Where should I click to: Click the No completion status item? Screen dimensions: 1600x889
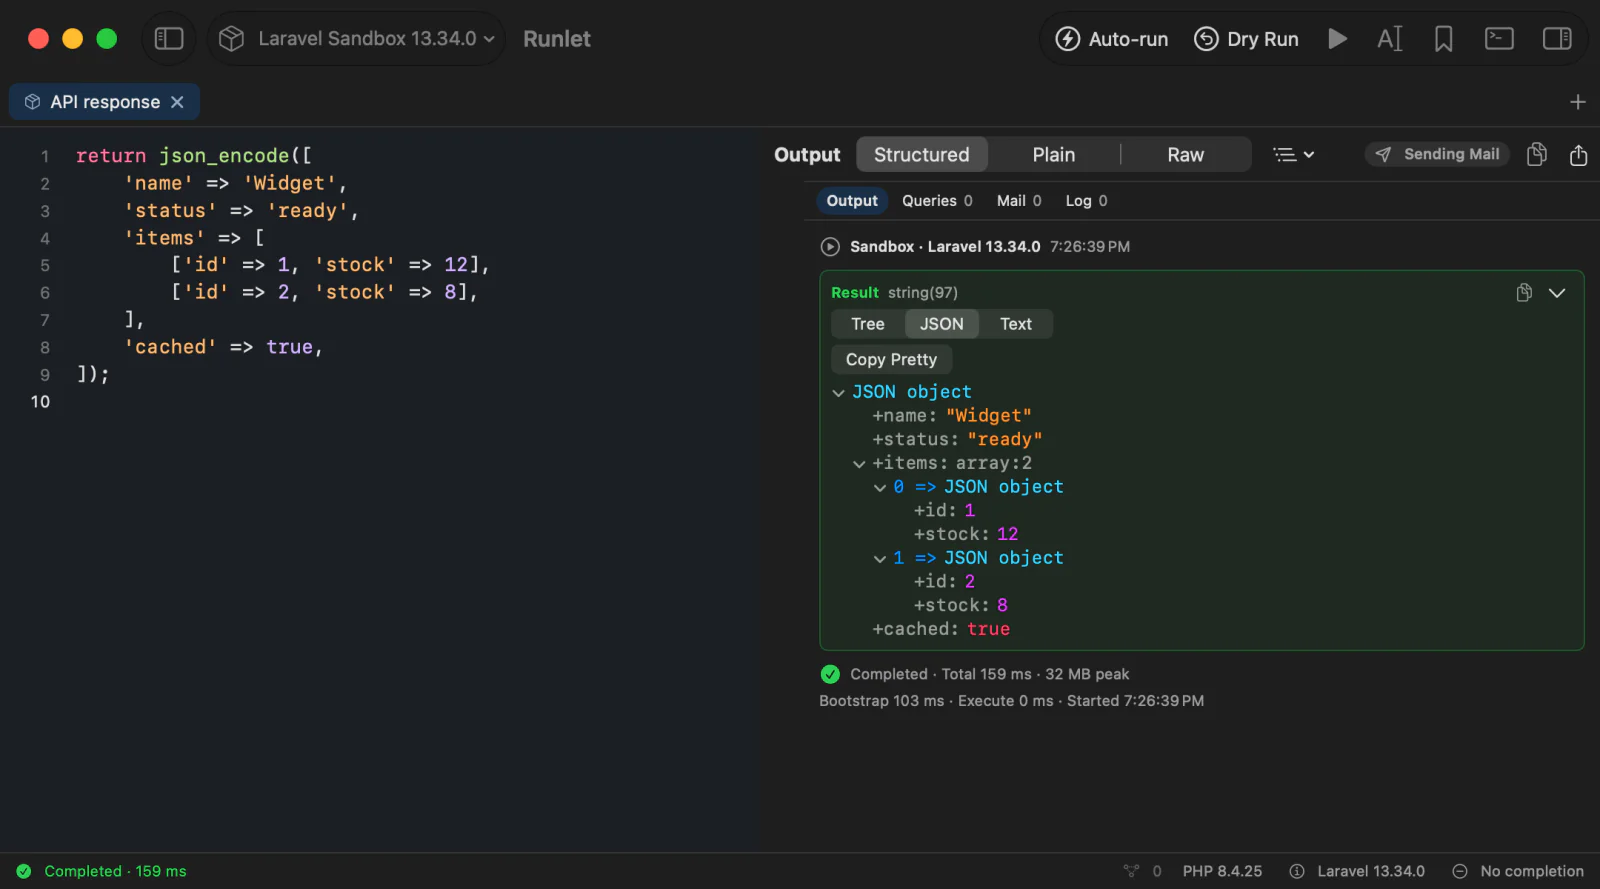(1518, 872)
